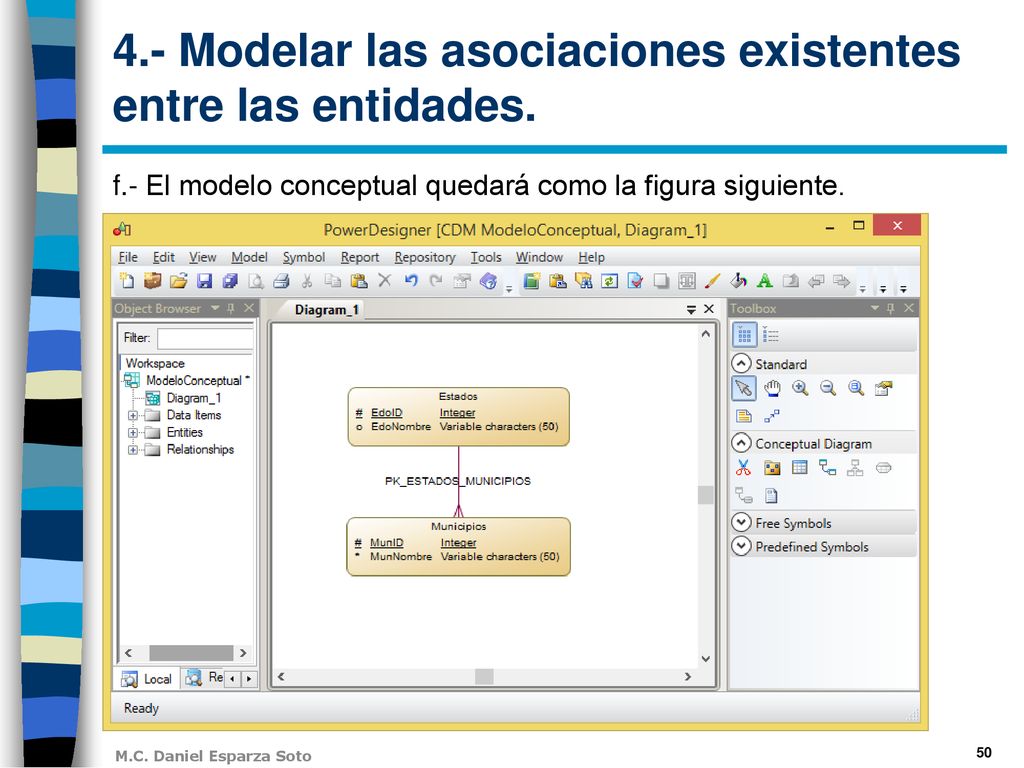Click the Line Style brush toolbar icon
This screenshot has height=768, width=1024.
(712, 281)
